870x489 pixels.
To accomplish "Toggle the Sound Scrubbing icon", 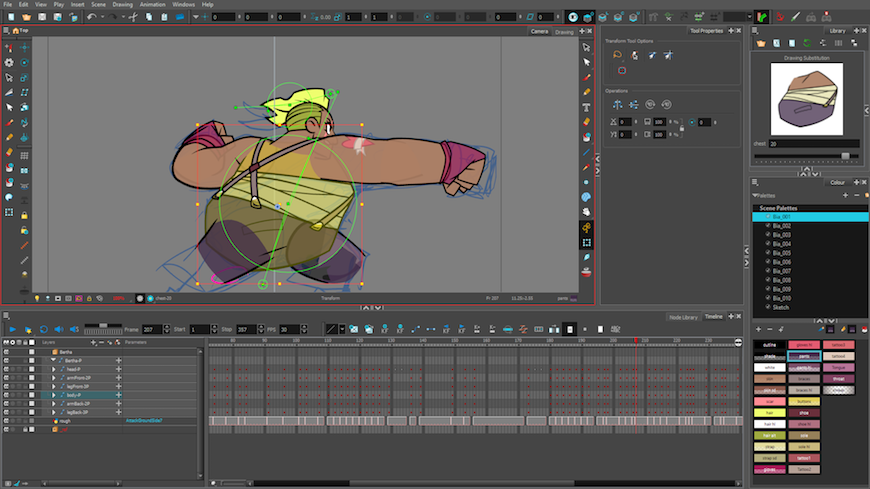I will pos(74,329).
